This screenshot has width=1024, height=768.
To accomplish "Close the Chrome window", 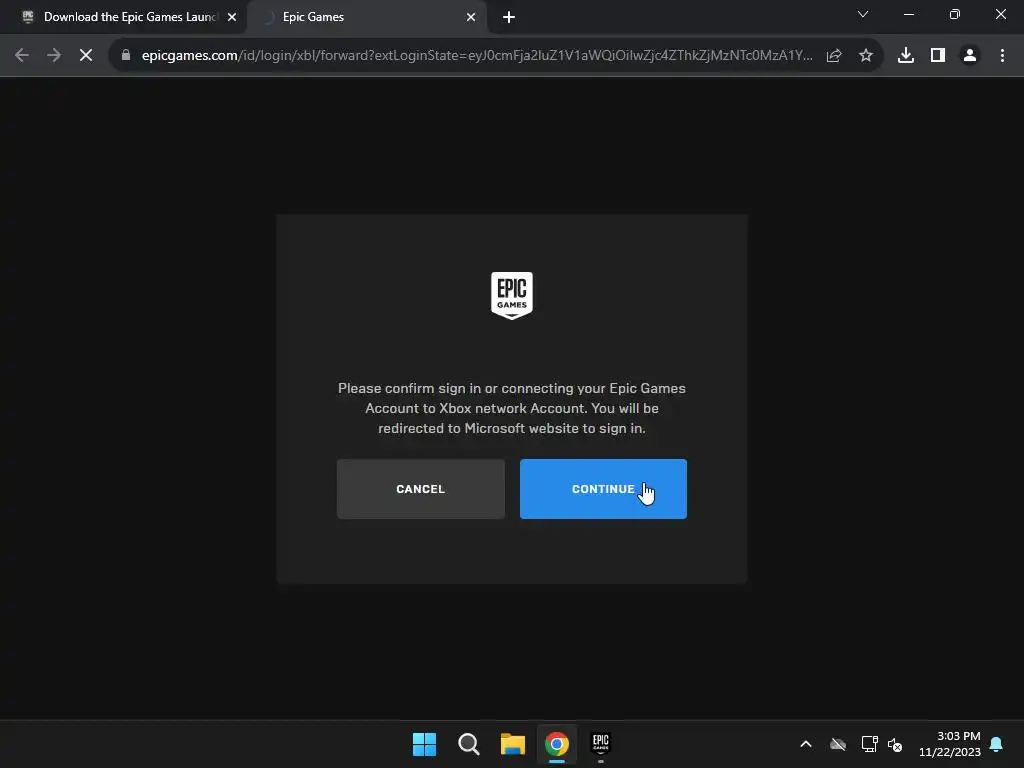I will 1000,14.
